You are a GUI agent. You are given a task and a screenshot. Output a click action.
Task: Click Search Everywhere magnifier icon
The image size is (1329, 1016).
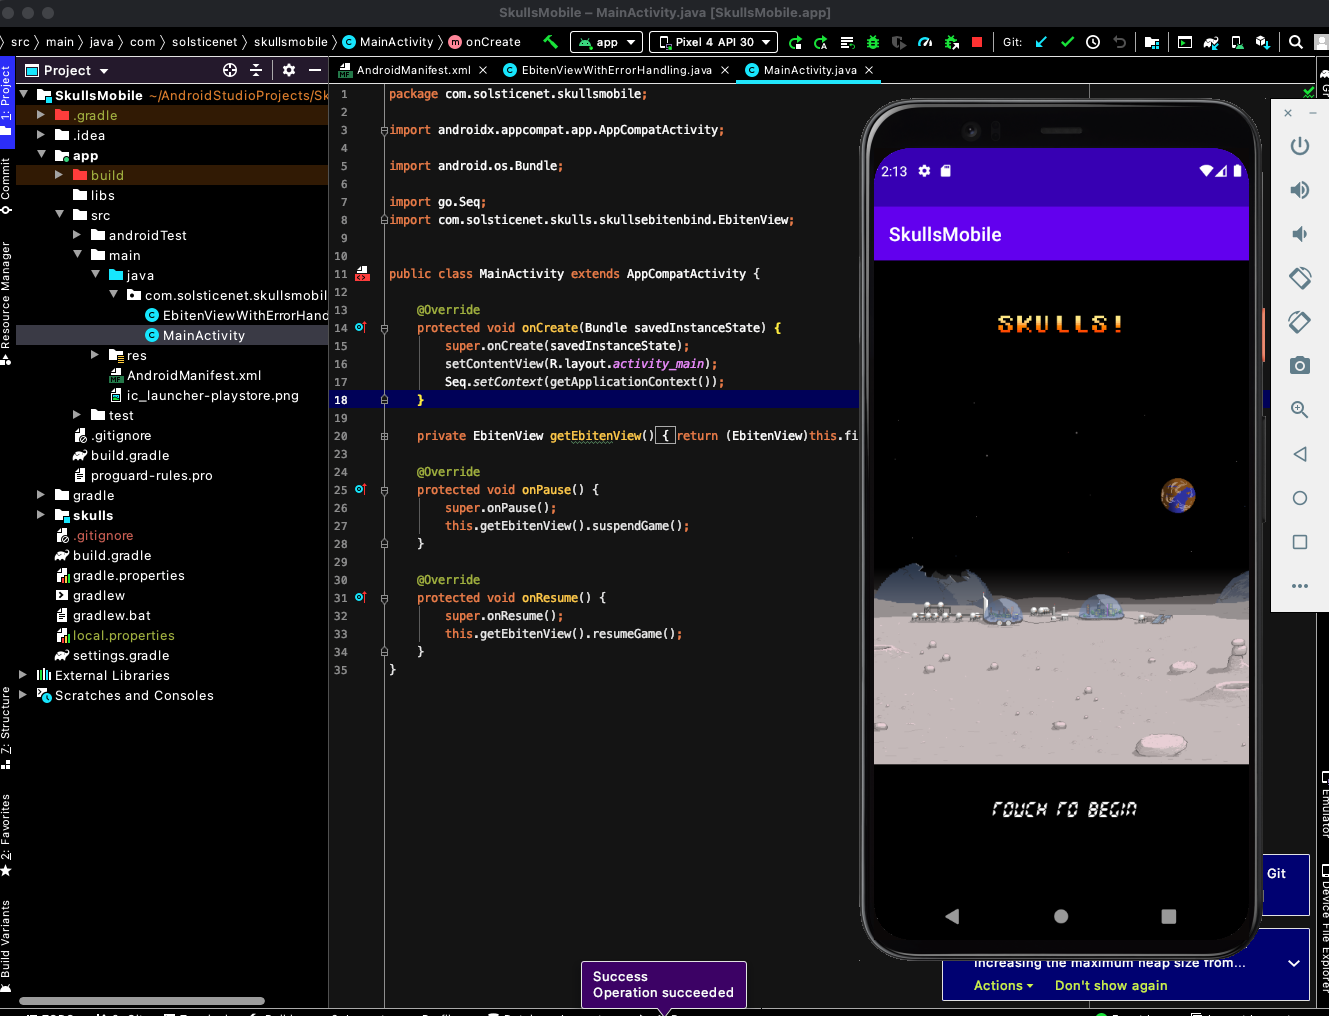pyautogui.click(x=1296, y=42)
